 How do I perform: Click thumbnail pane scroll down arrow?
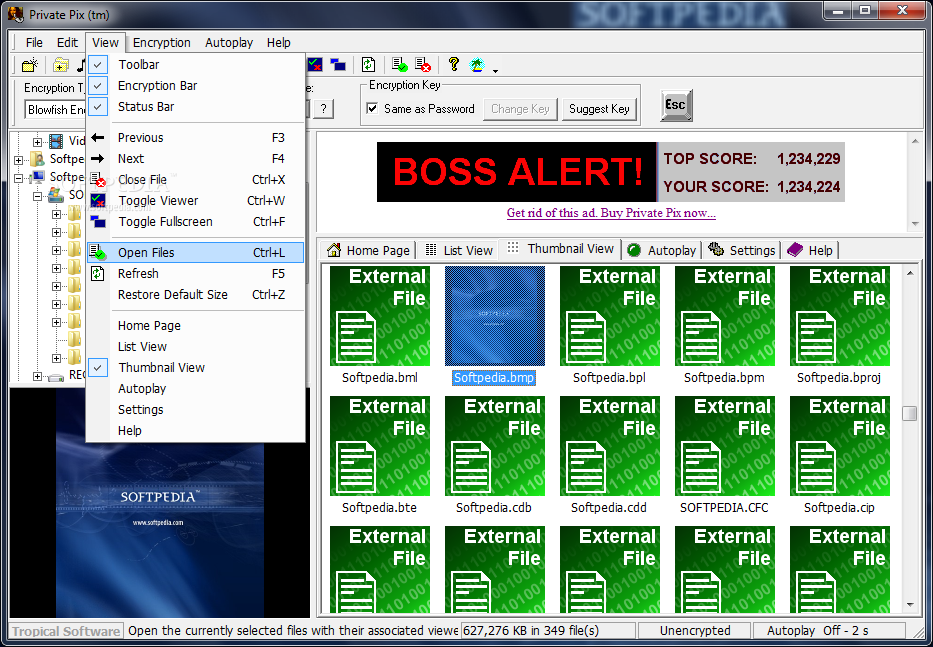pyautogui.click(x=910, y=605)
